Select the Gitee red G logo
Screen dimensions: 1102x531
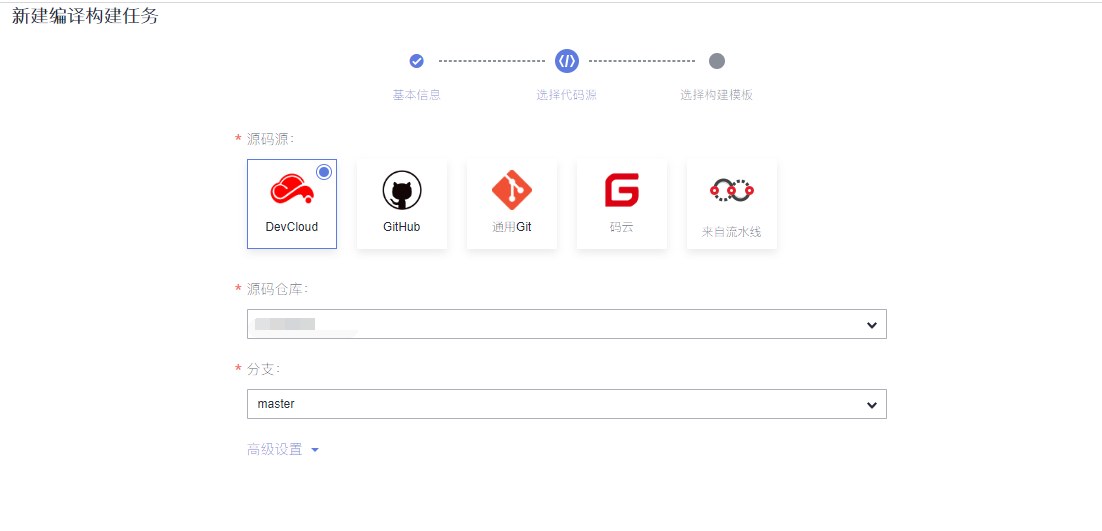(x=622, y=190)
